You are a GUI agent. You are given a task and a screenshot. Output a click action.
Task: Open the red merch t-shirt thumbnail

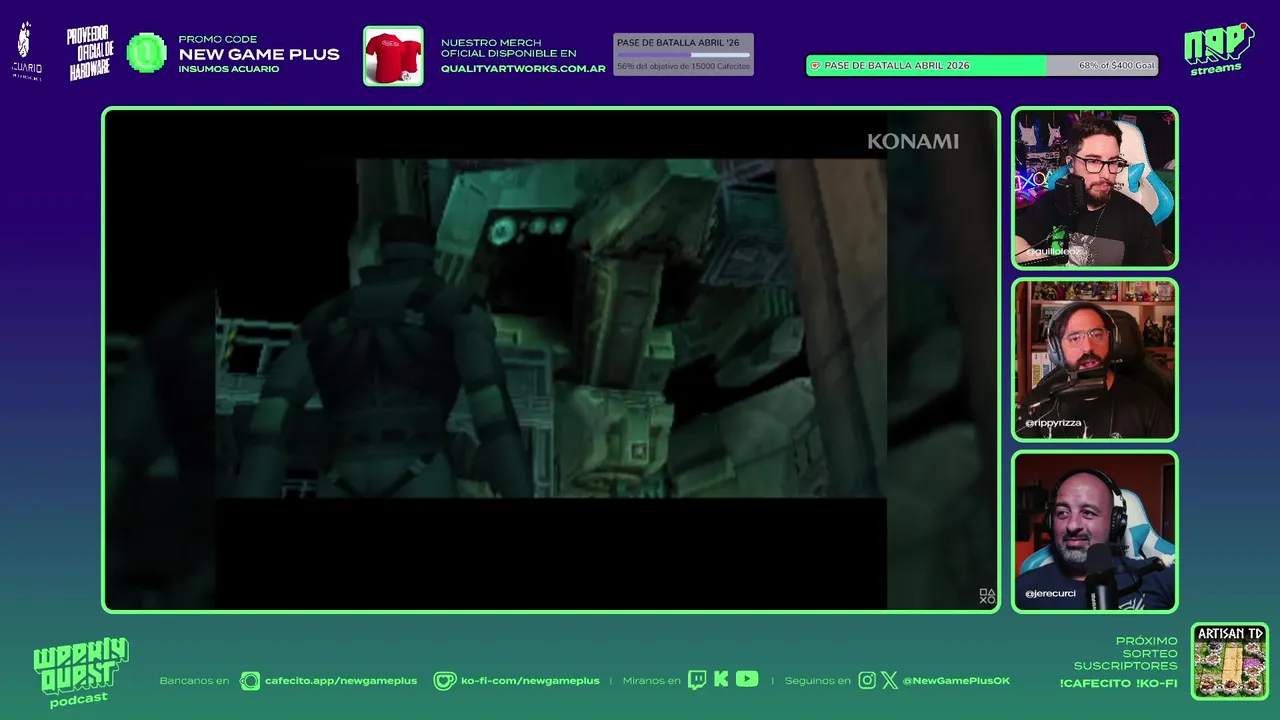tap(393, 56)
